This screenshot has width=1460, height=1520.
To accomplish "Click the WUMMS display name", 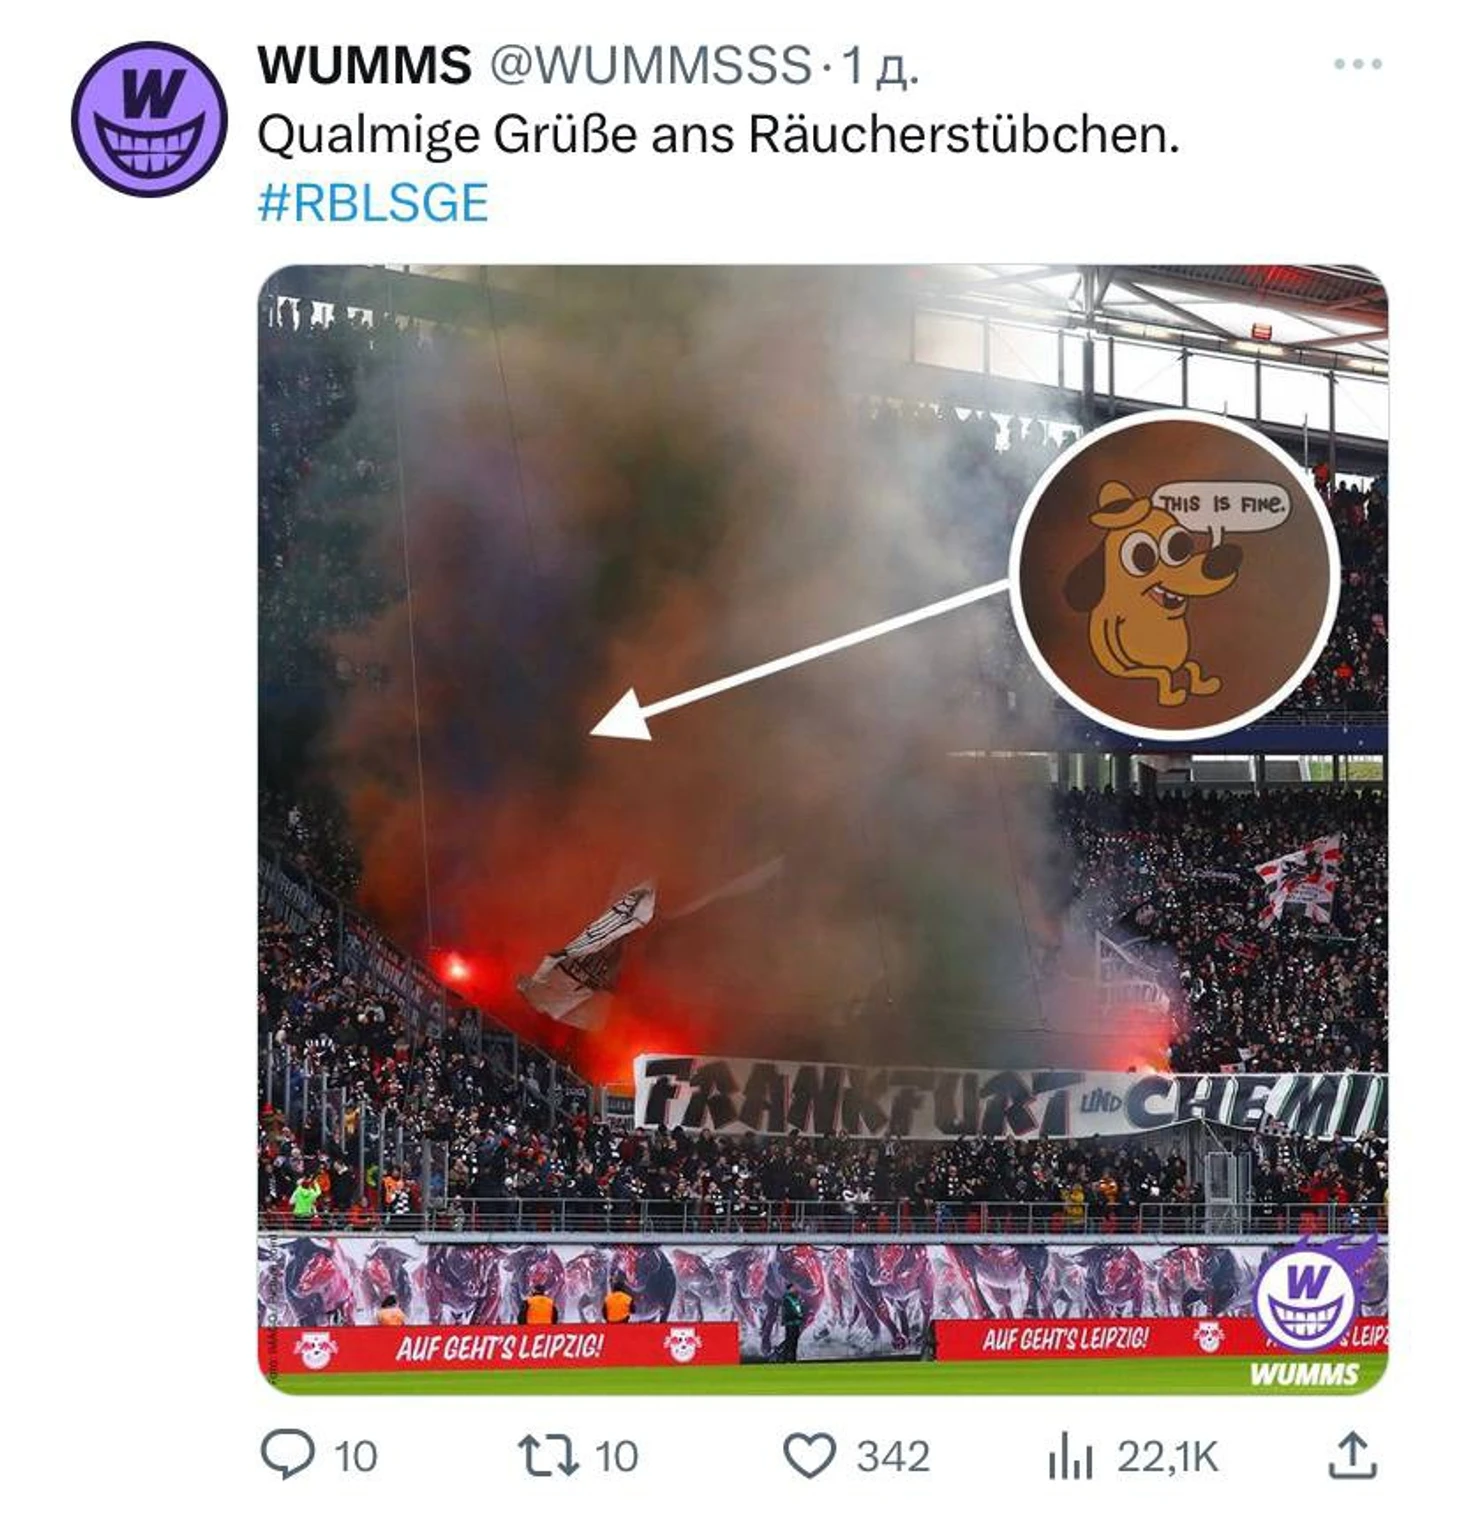I will click(x=364, y=66).
